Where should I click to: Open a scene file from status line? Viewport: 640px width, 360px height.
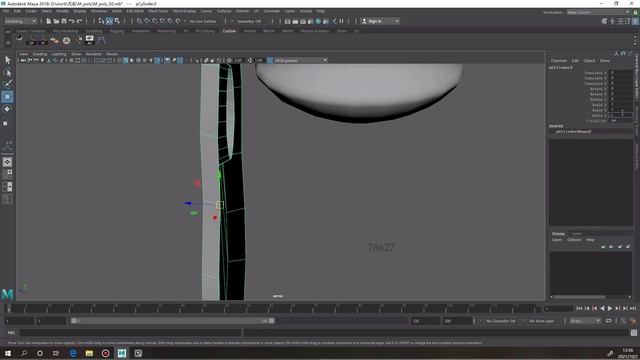pos(56,21)
